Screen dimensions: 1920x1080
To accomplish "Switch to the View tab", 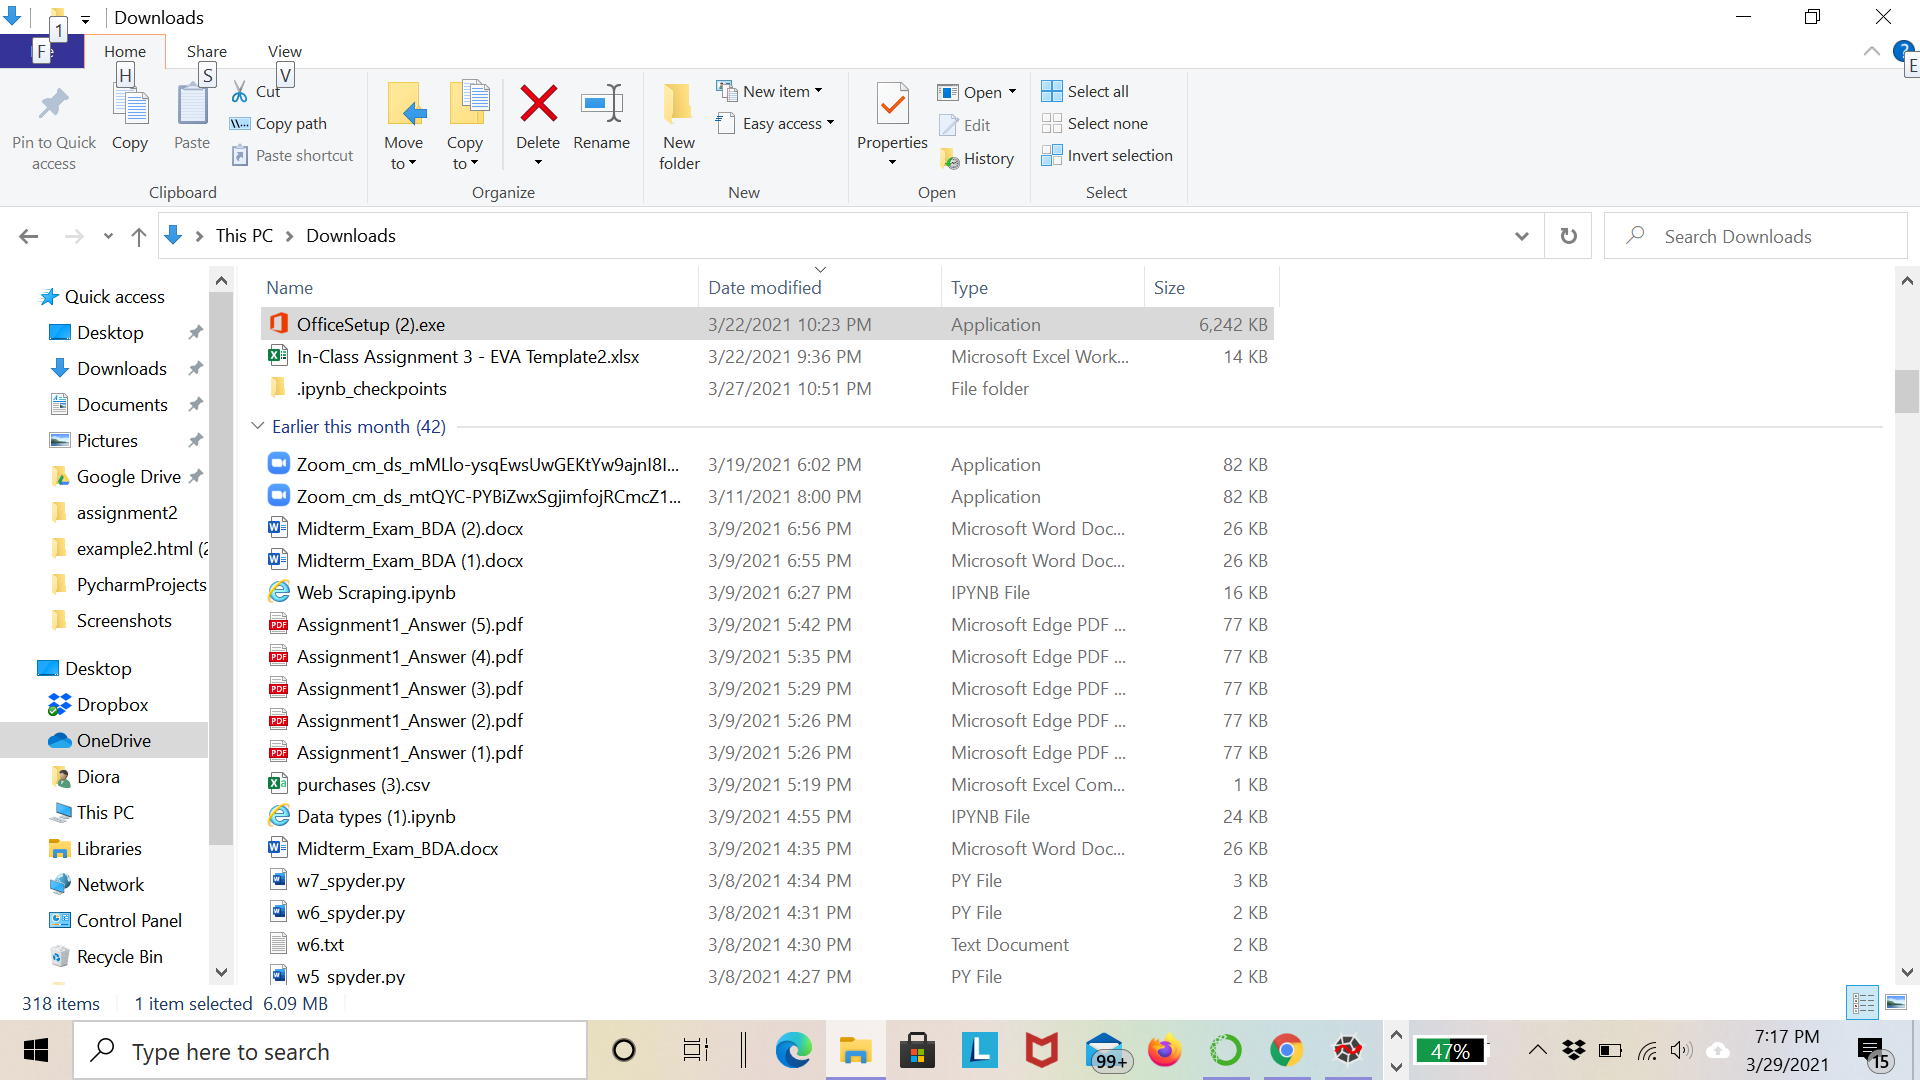I will tap(284, 51).
